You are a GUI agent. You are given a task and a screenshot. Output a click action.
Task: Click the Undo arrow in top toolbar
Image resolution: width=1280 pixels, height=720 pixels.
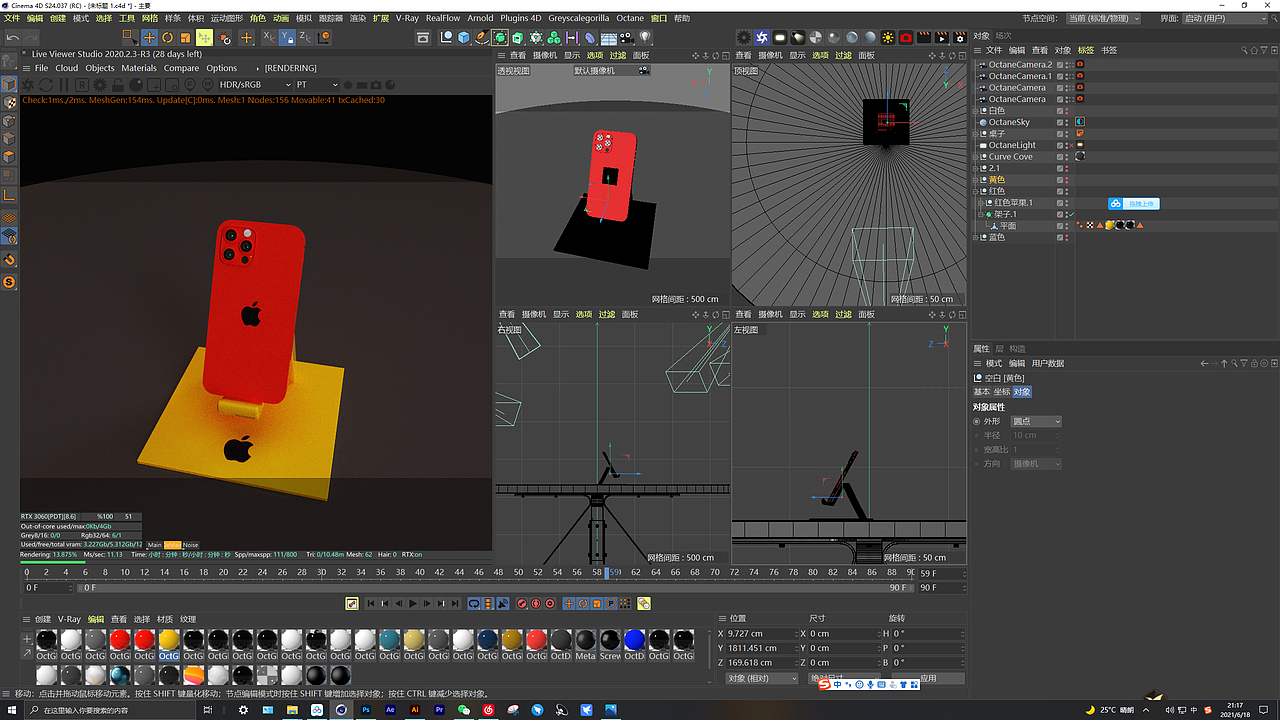(13, 38)
